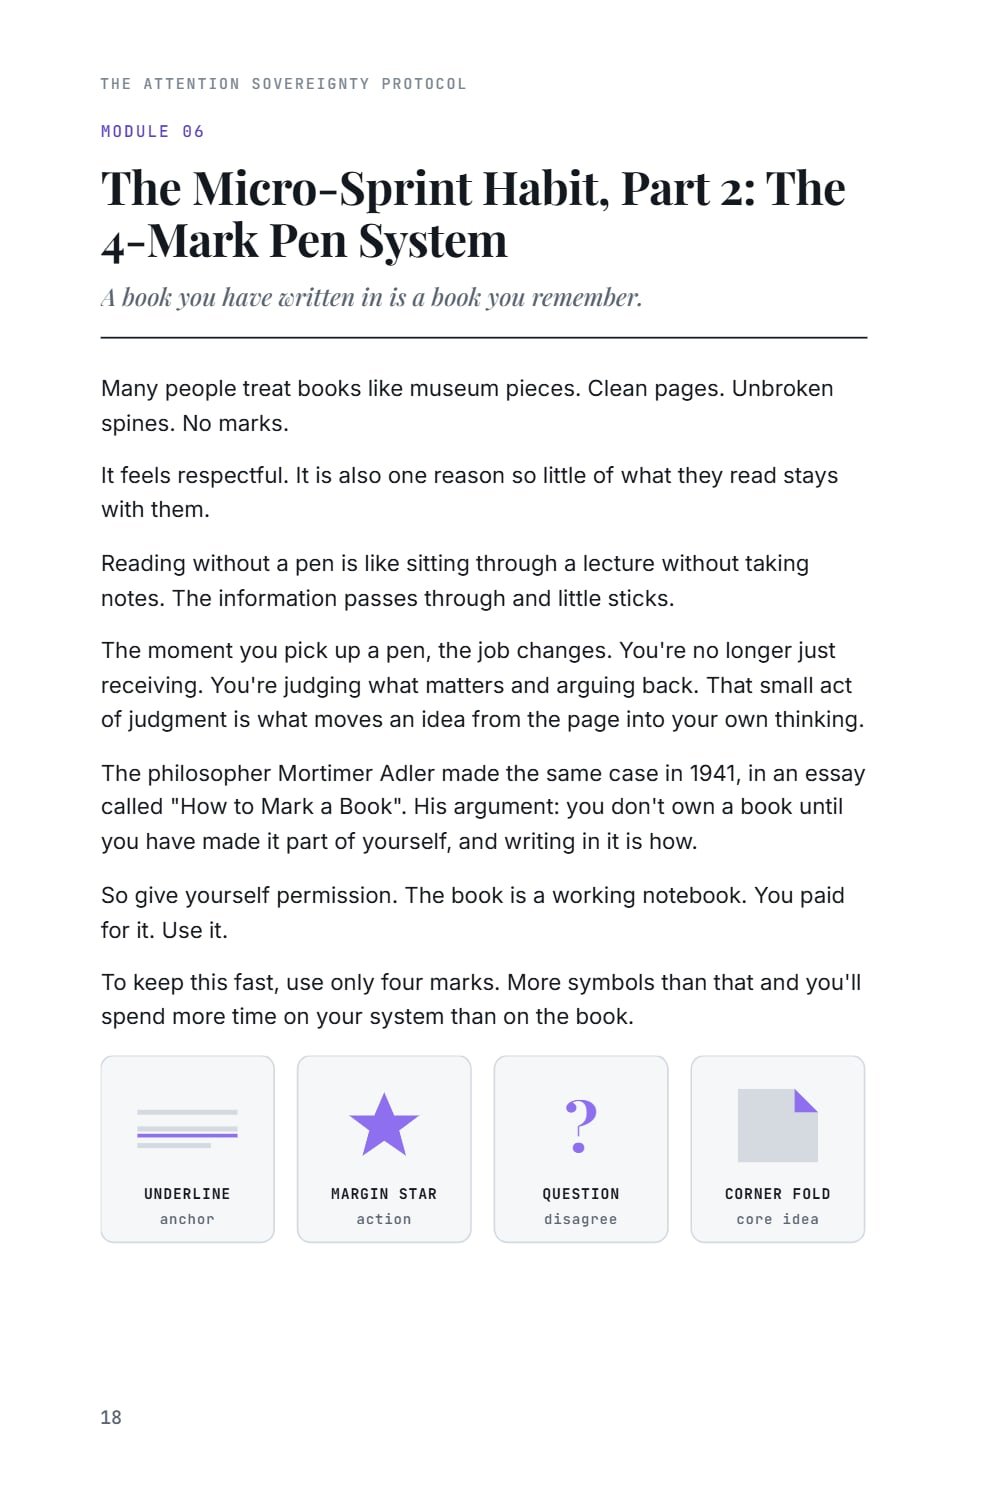The height and width of the screenshot is (1500, 1000).
Task: Click the 4-Mark Pen System title
Action: pyautogui.click(x=473, y=214)
